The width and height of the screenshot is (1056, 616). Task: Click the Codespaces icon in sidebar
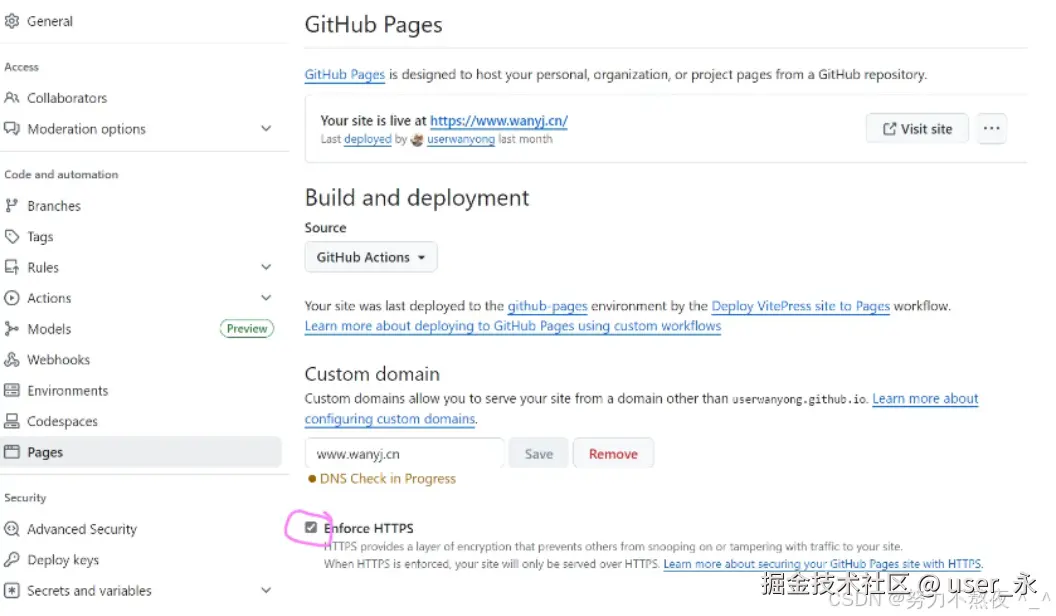(12, 422)
